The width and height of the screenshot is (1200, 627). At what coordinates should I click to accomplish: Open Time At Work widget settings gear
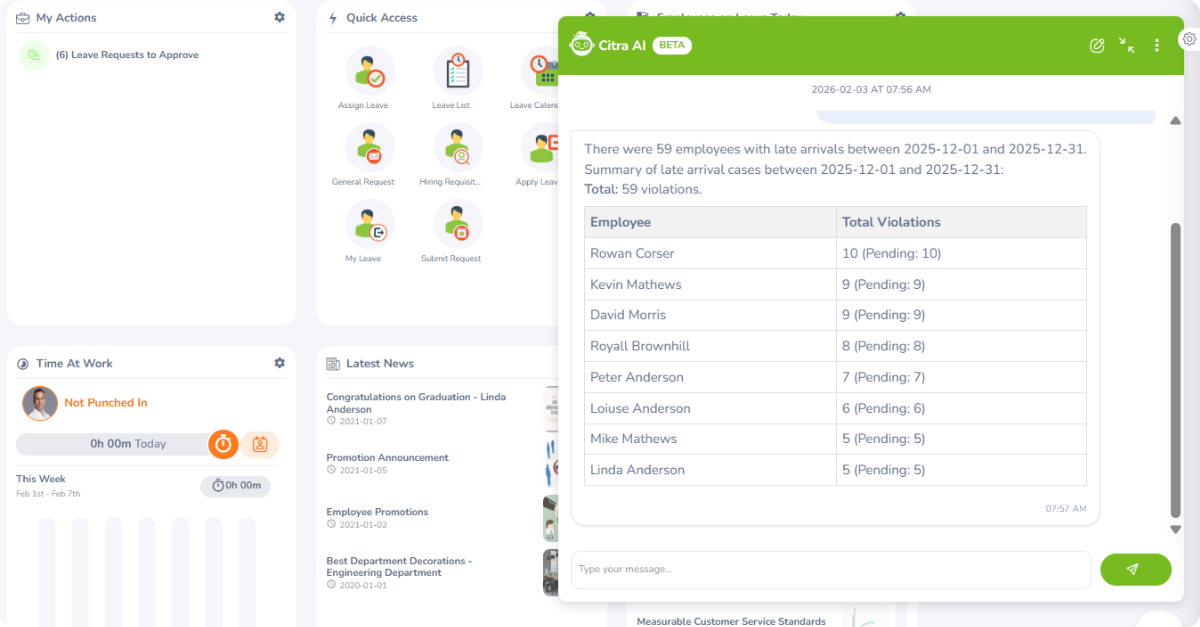279,363
